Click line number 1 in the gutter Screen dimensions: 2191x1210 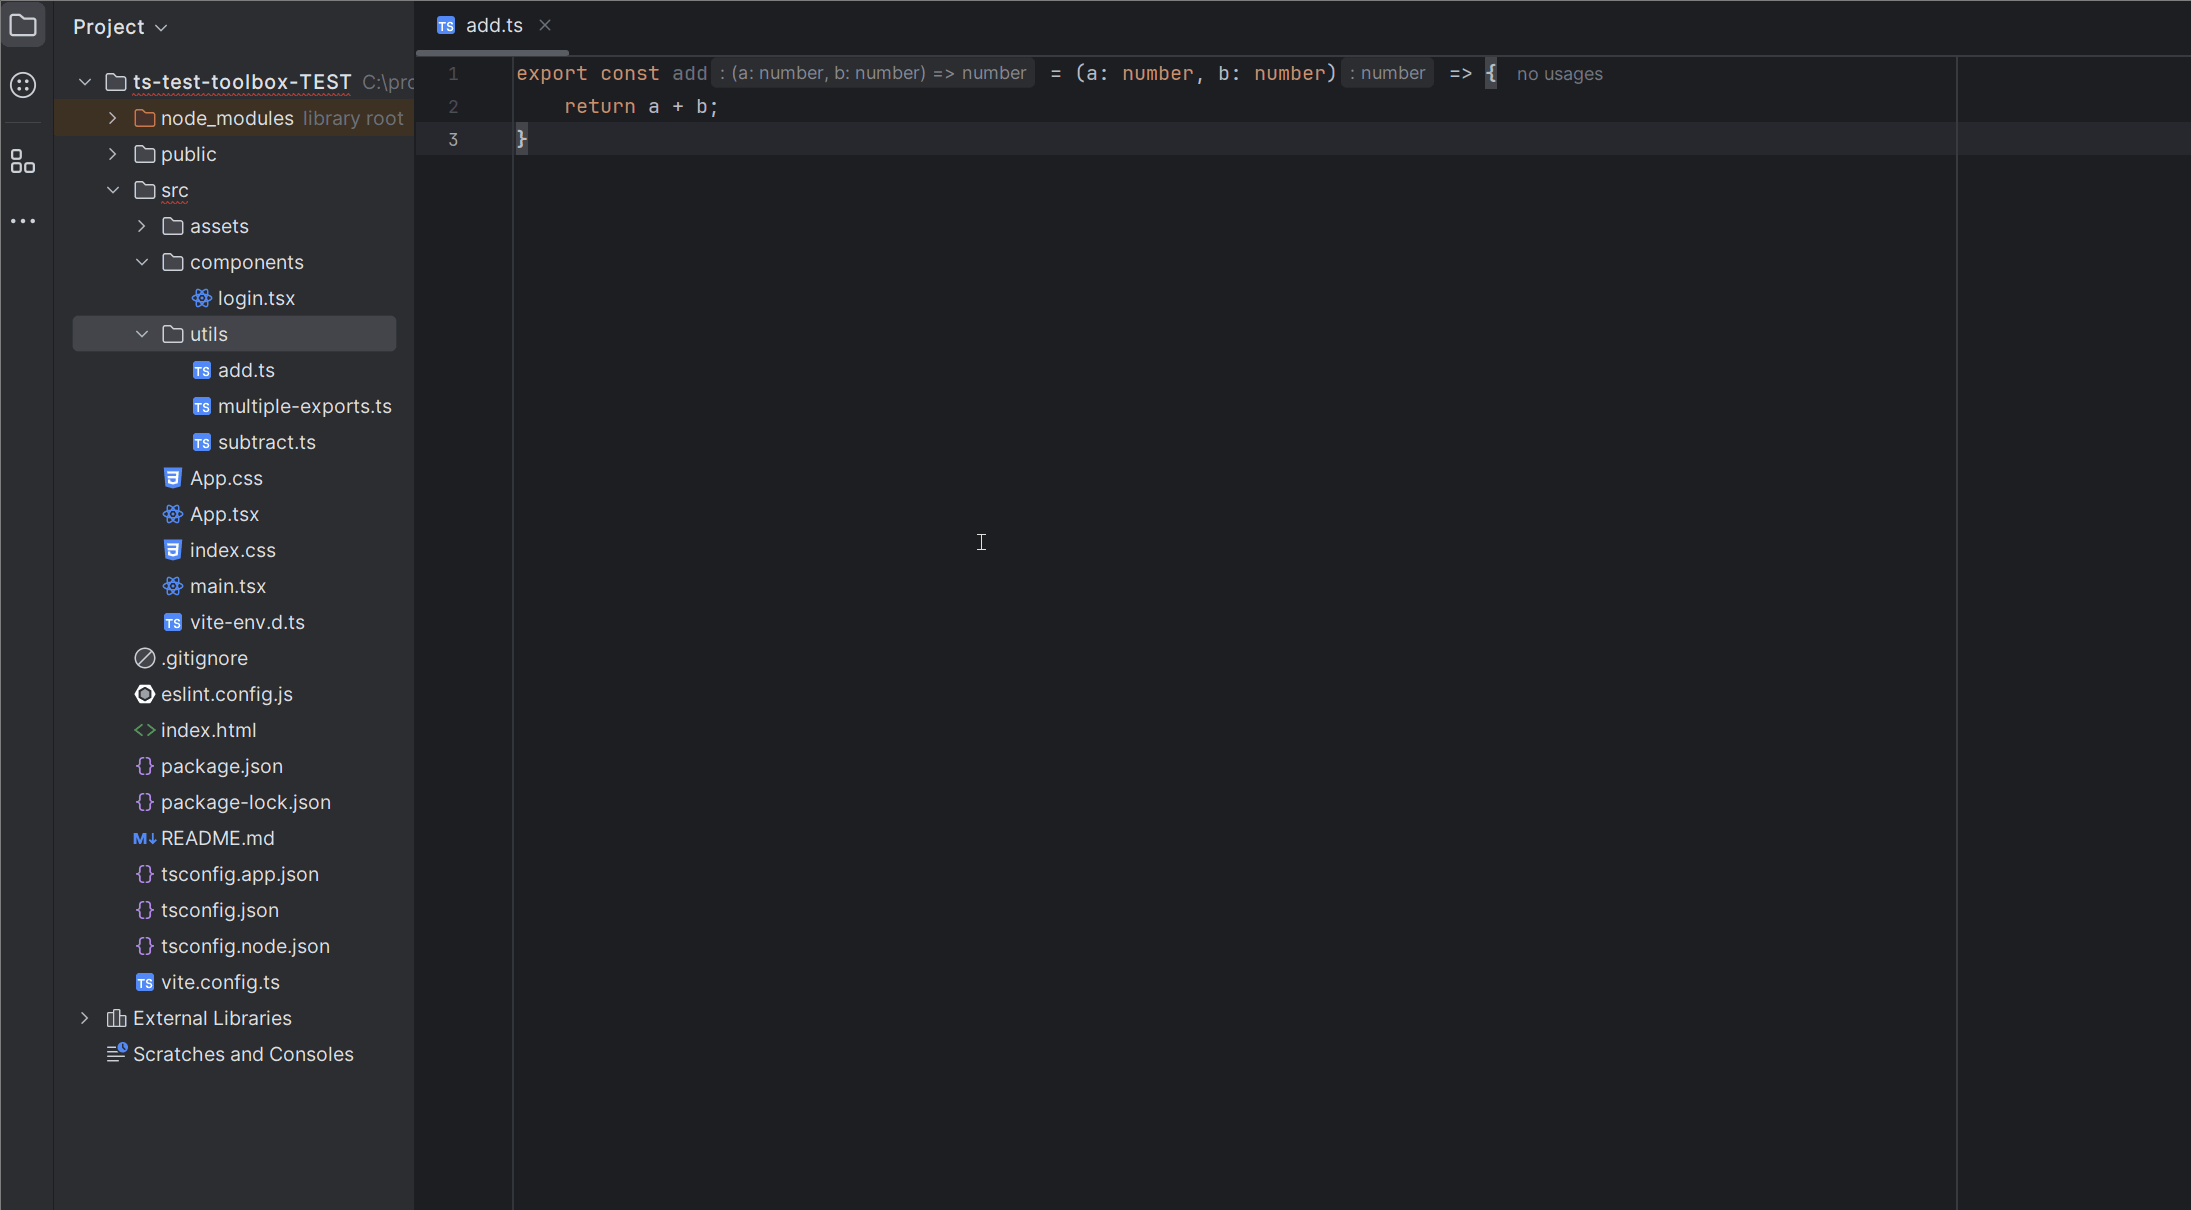tap(453, 74)
